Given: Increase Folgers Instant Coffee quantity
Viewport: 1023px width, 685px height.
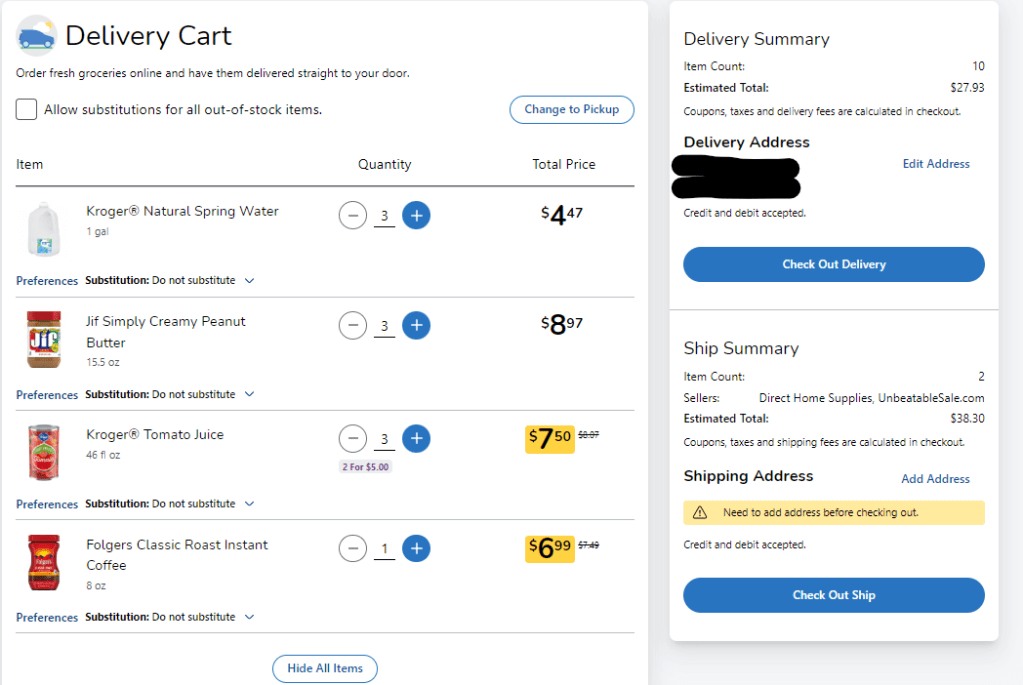Looking at the screenshot, I should (416, 548).
